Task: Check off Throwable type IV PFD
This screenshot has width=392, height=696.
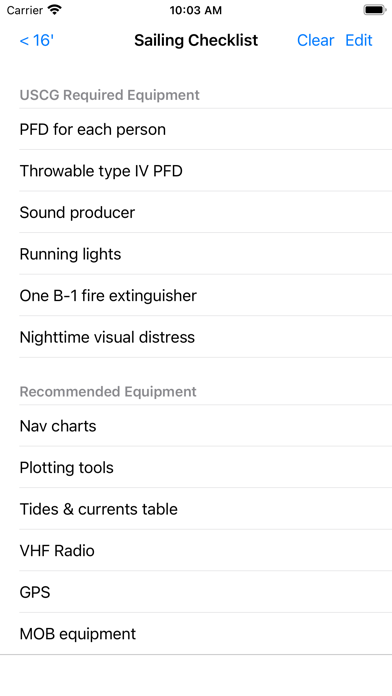Action: tap(196, 171)
